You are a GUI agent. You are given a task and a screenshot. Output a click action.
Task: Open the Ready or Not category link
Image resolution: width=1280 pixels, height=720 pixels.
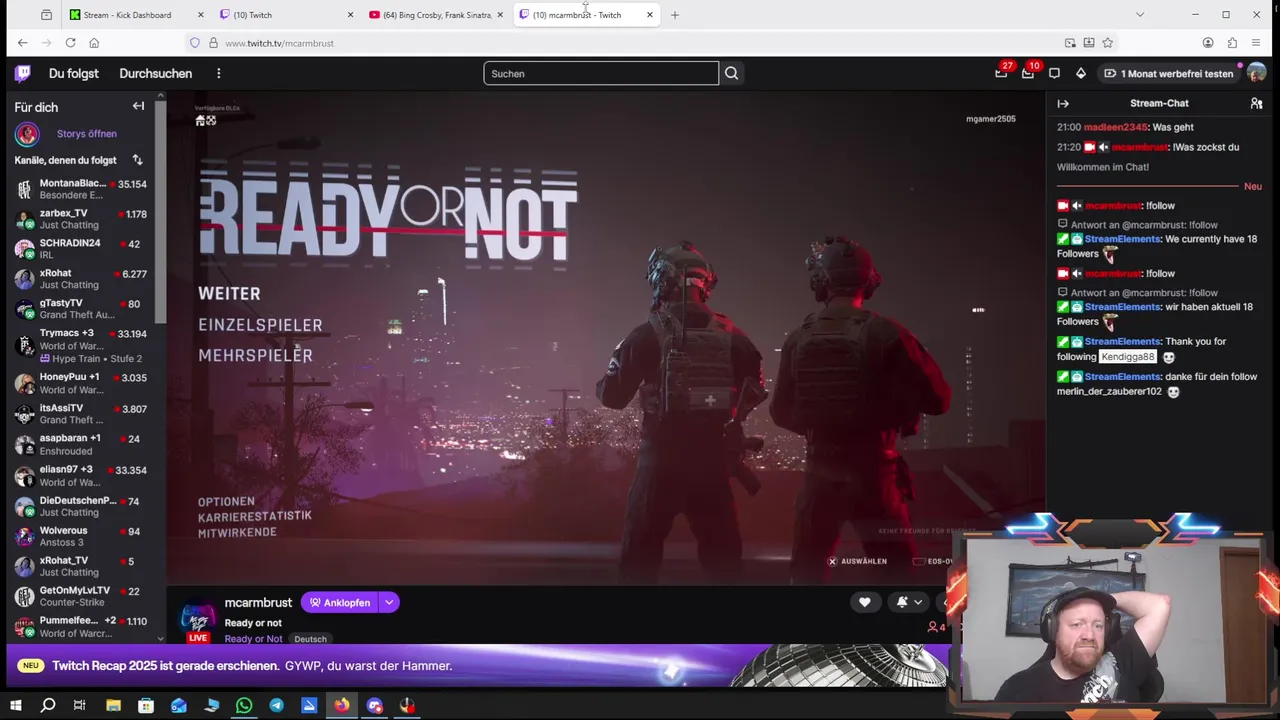coord(253,639)
